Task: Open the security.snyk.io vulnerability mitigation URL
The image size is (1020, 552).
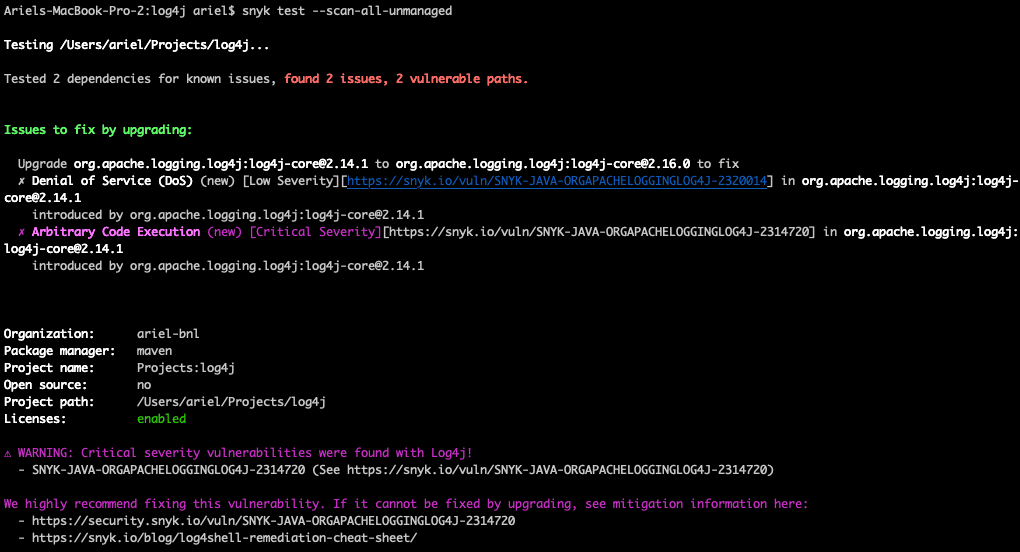Action: tap(273, 521)
